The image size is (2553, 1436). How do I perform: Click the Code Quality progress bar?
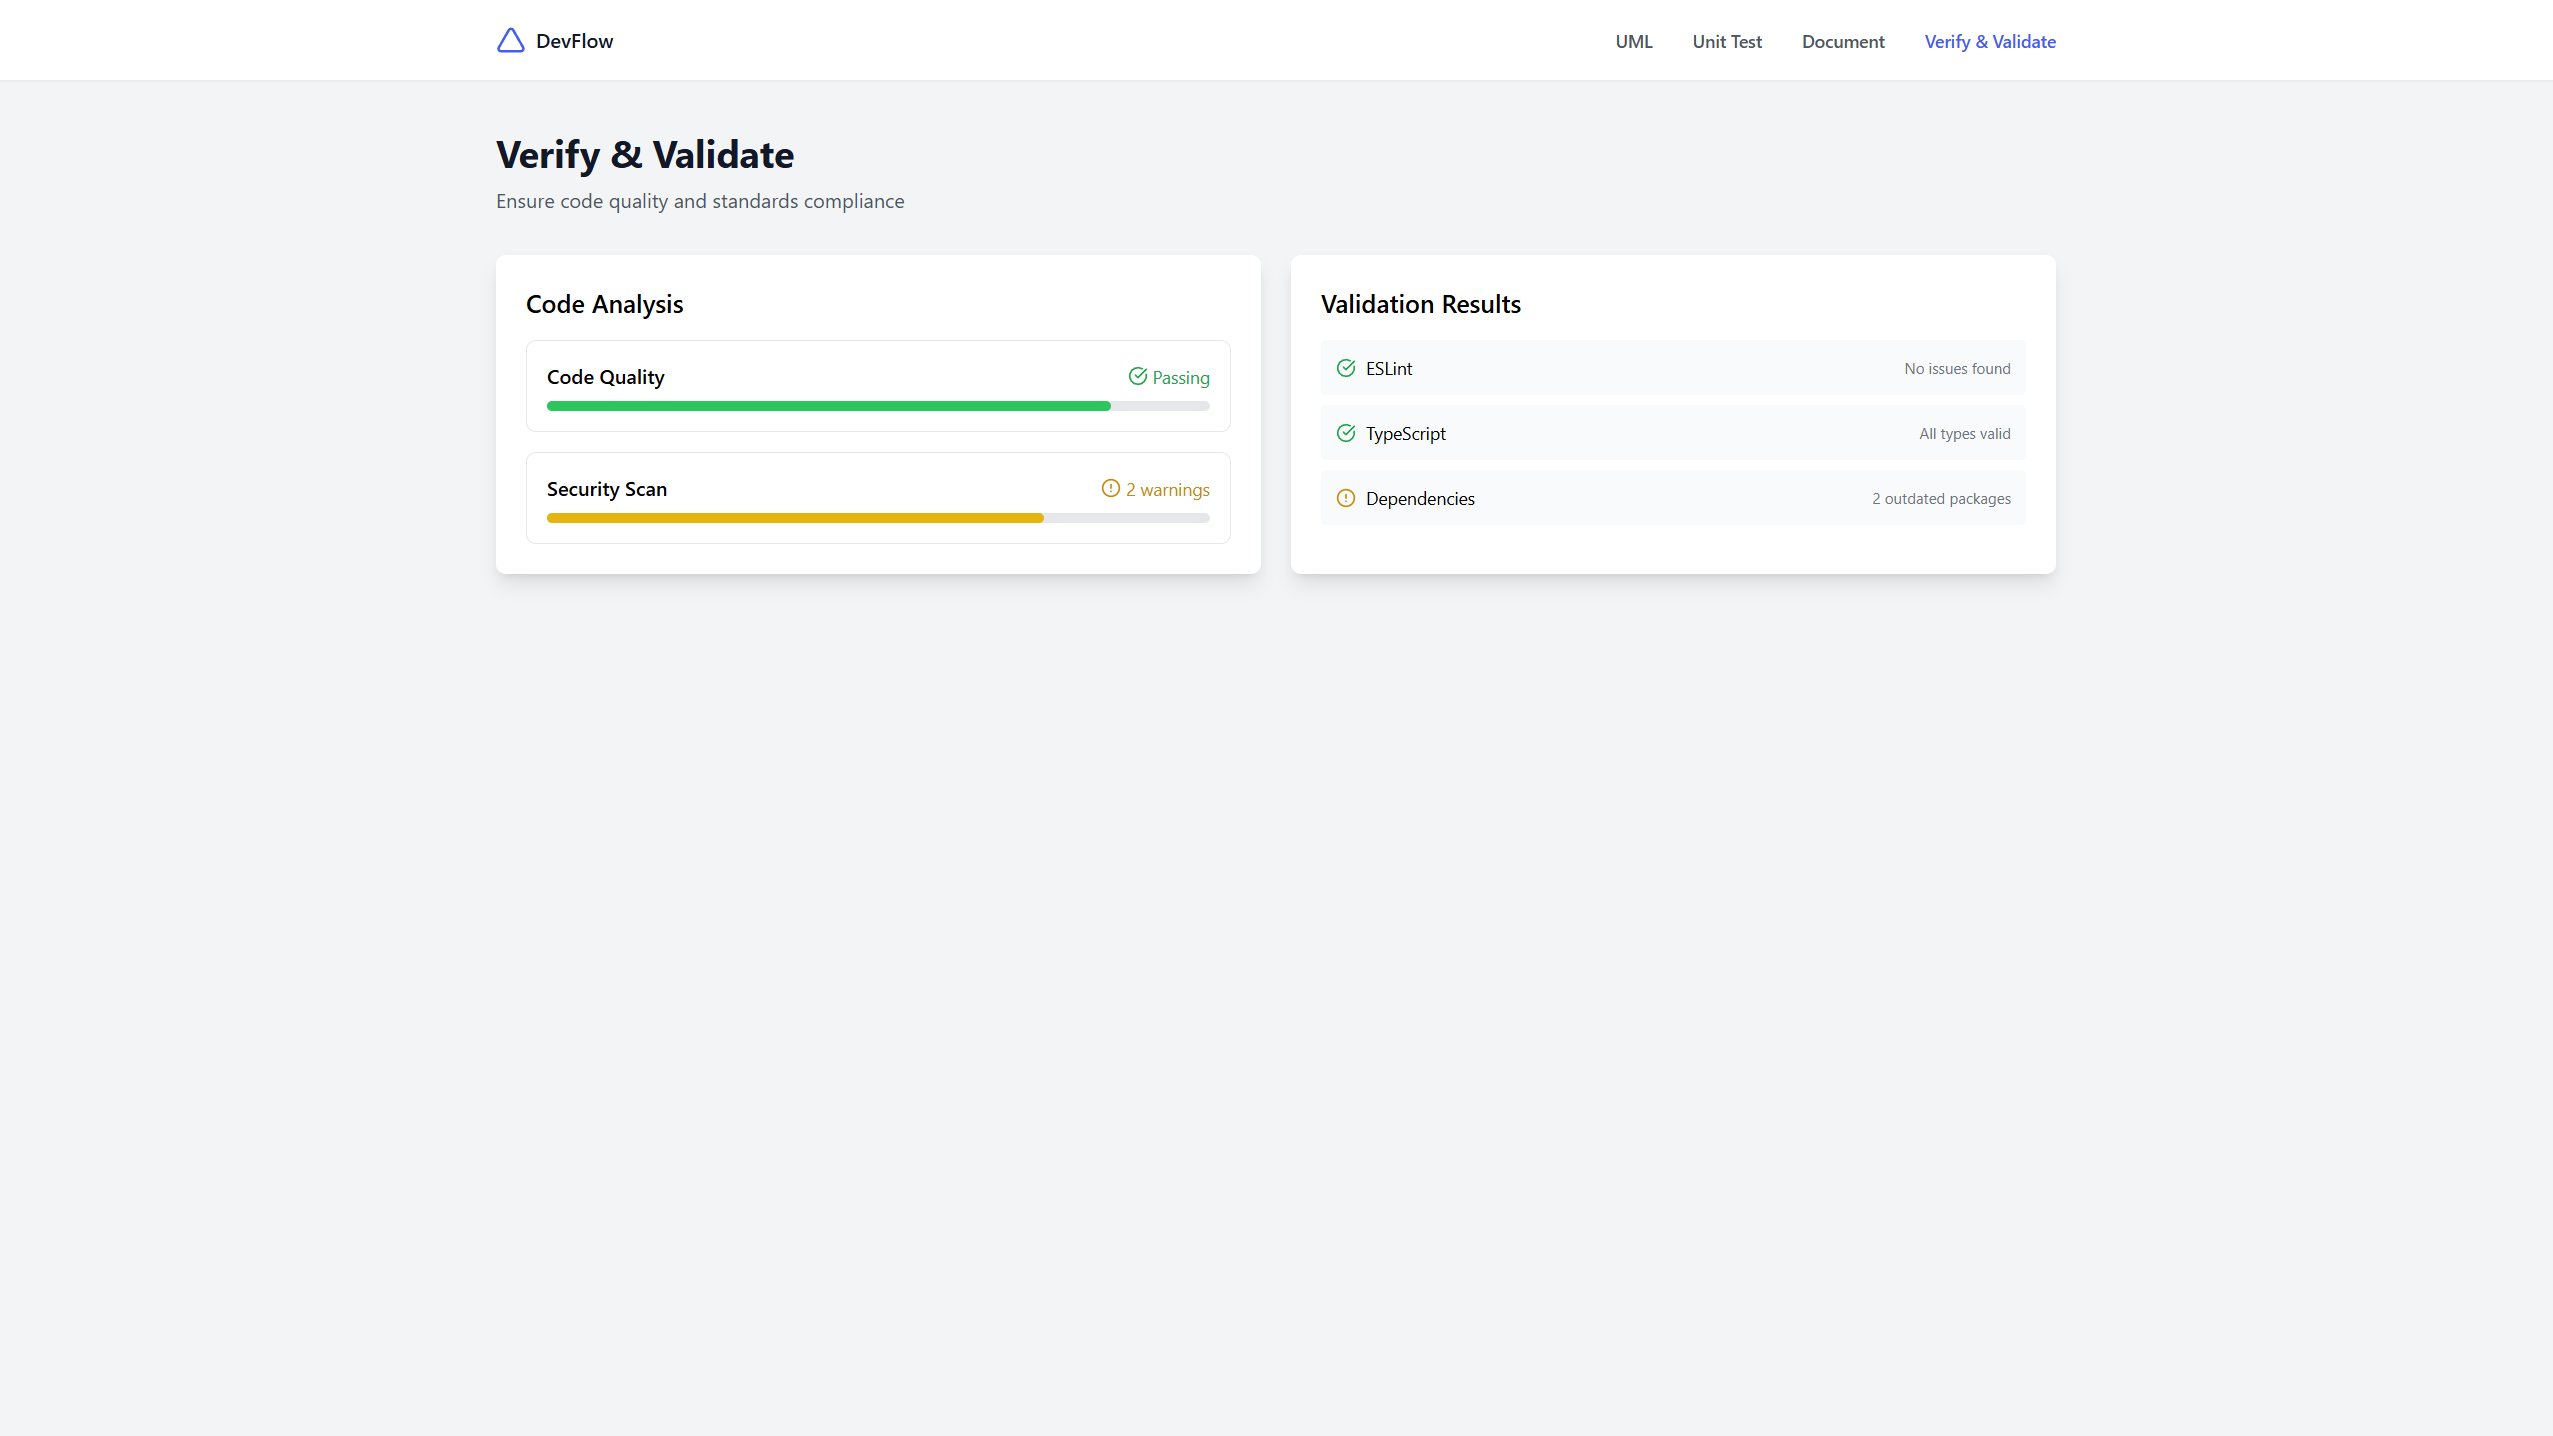[877, 406]
